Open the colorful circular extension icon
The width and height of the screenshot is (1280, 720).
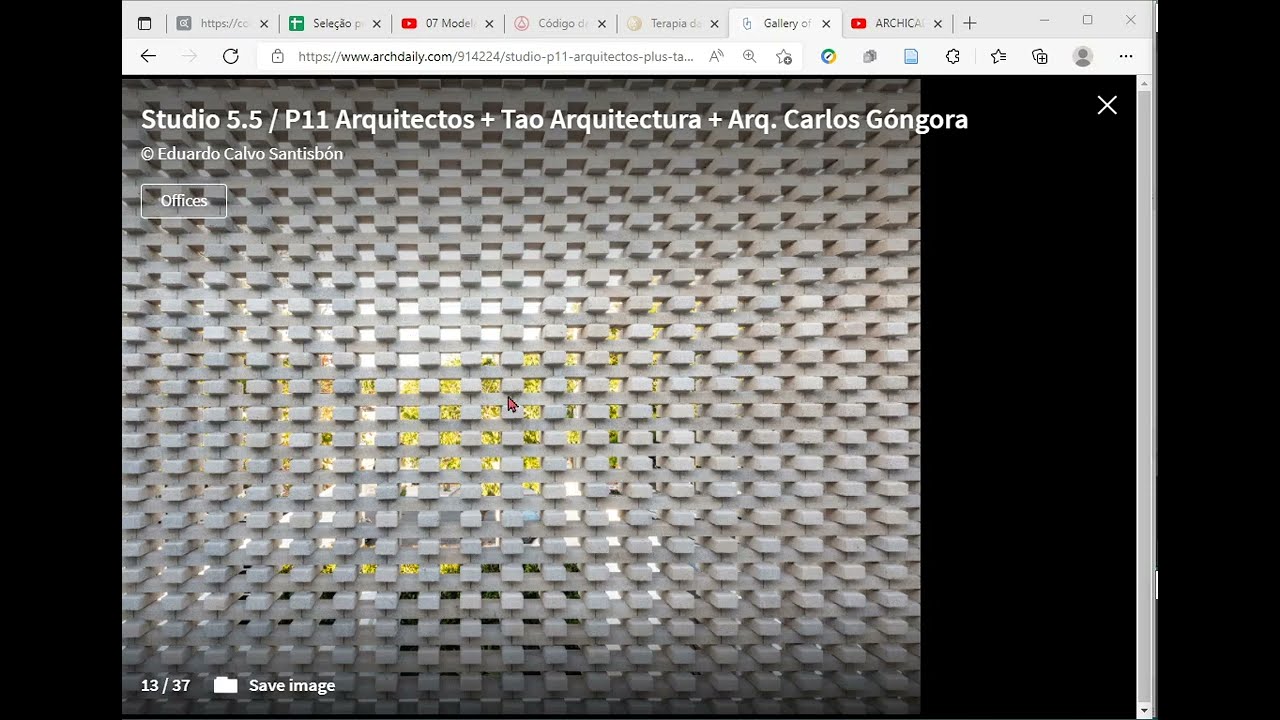[x=828, y=57]
